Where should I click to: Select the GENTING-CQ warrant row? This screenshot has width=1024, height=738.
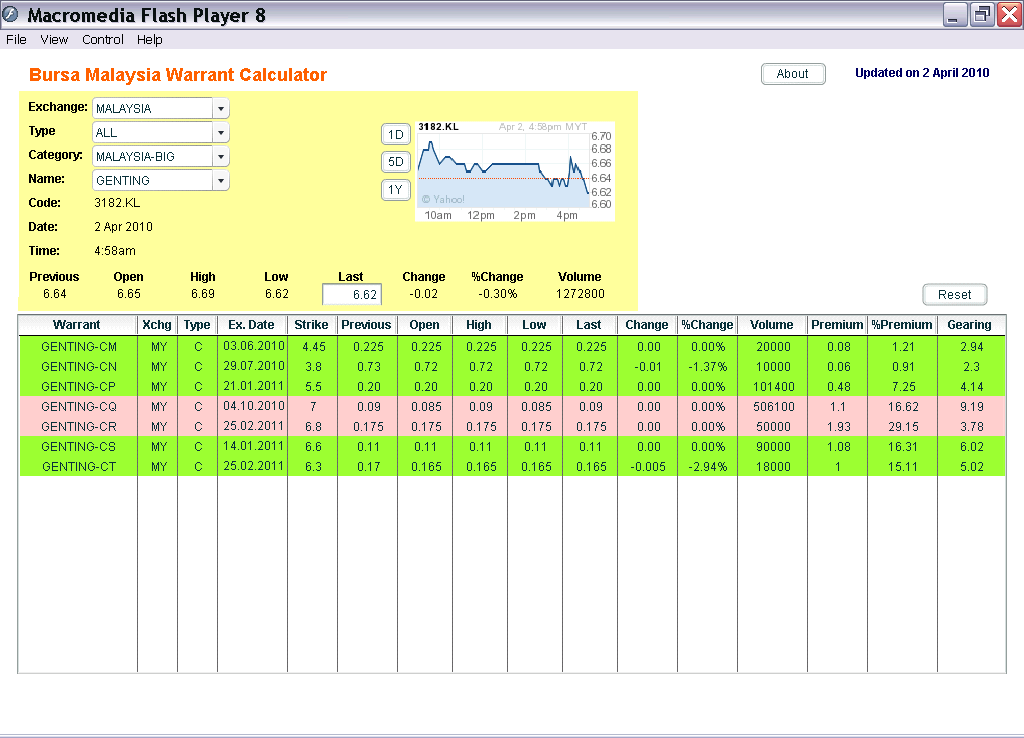(512, 407)
